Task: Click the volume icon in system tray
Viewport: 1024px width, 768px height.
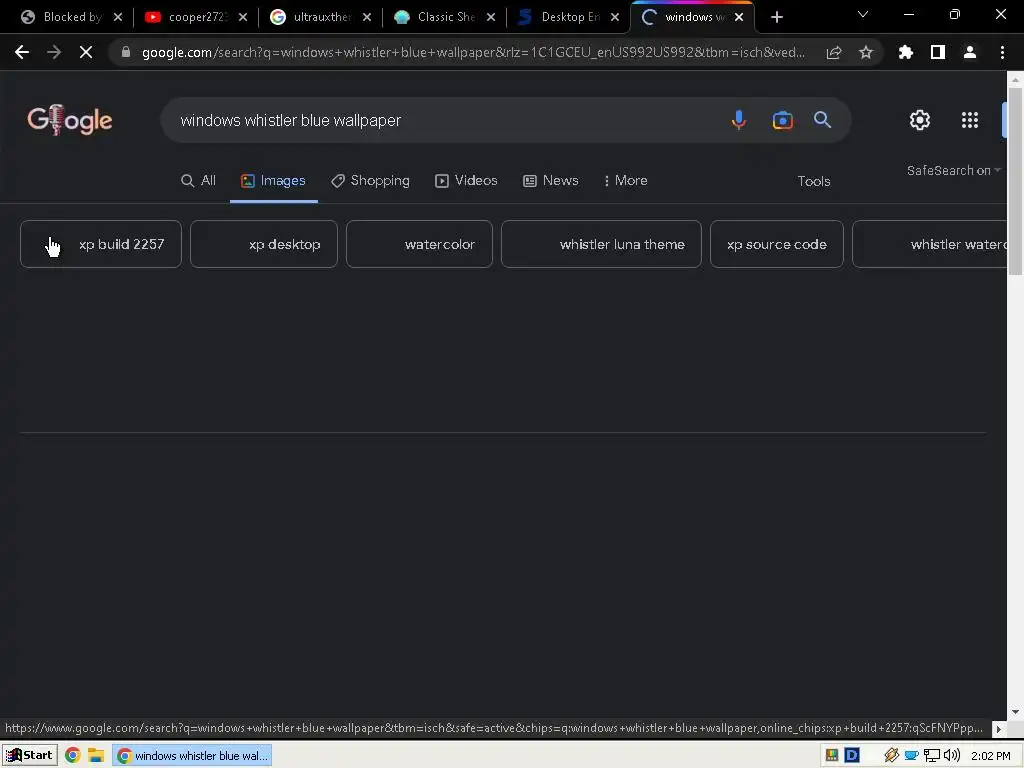Action: (952, 756)
